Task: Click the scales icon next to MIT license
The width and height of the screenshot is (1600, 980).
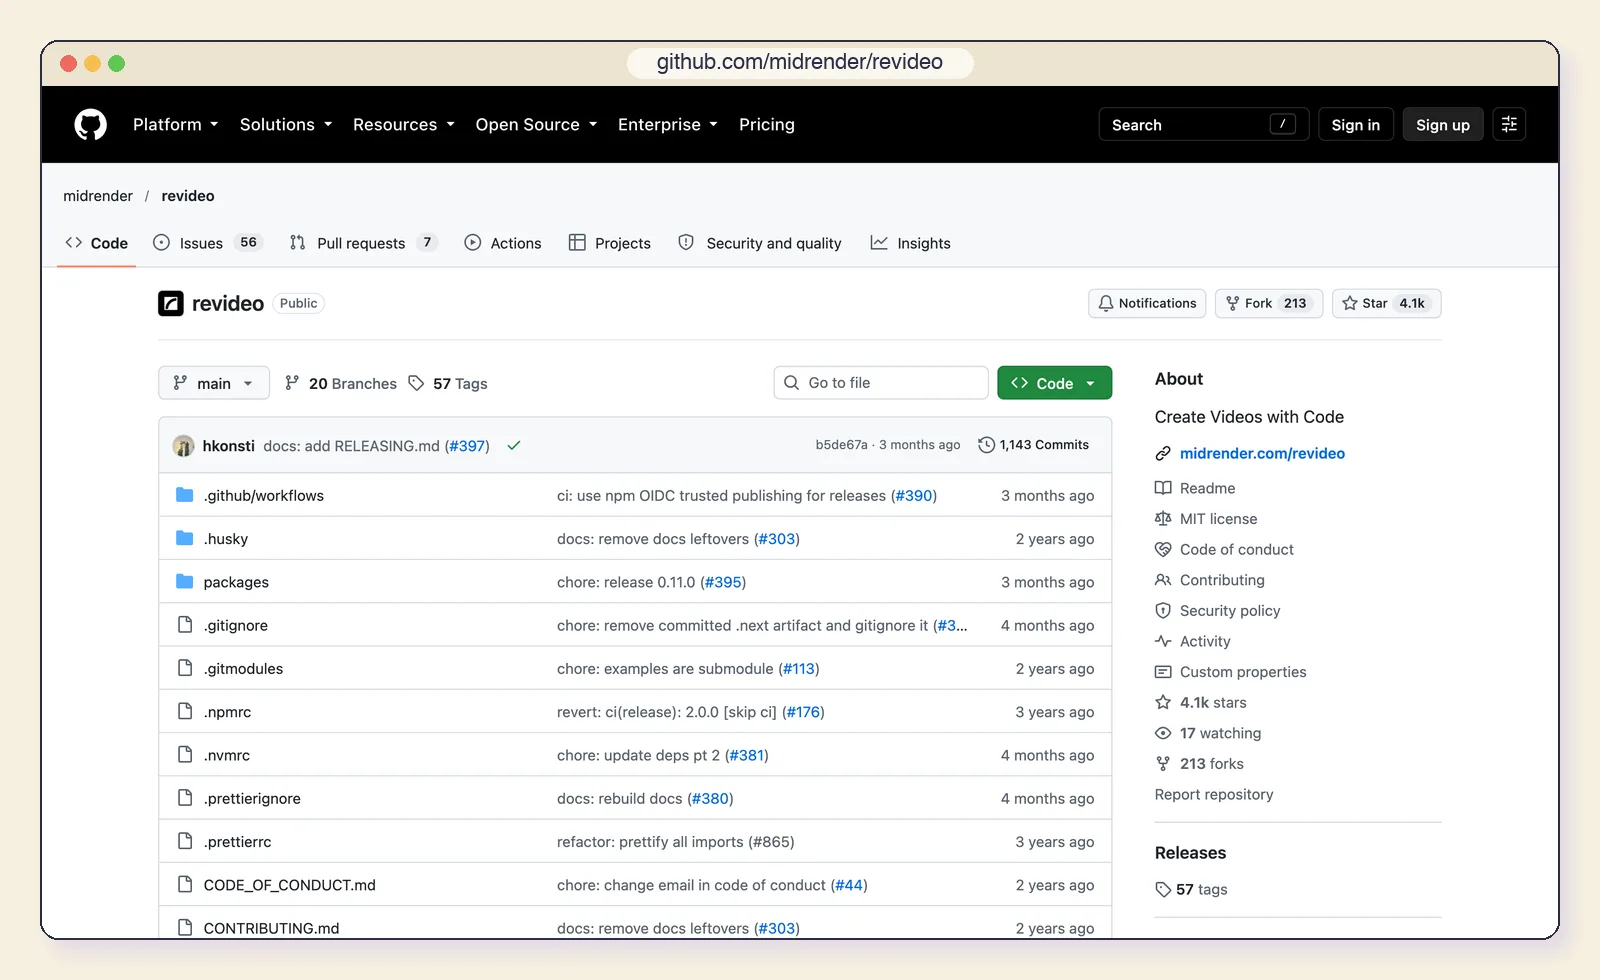Action: (x=1163, y=519)
